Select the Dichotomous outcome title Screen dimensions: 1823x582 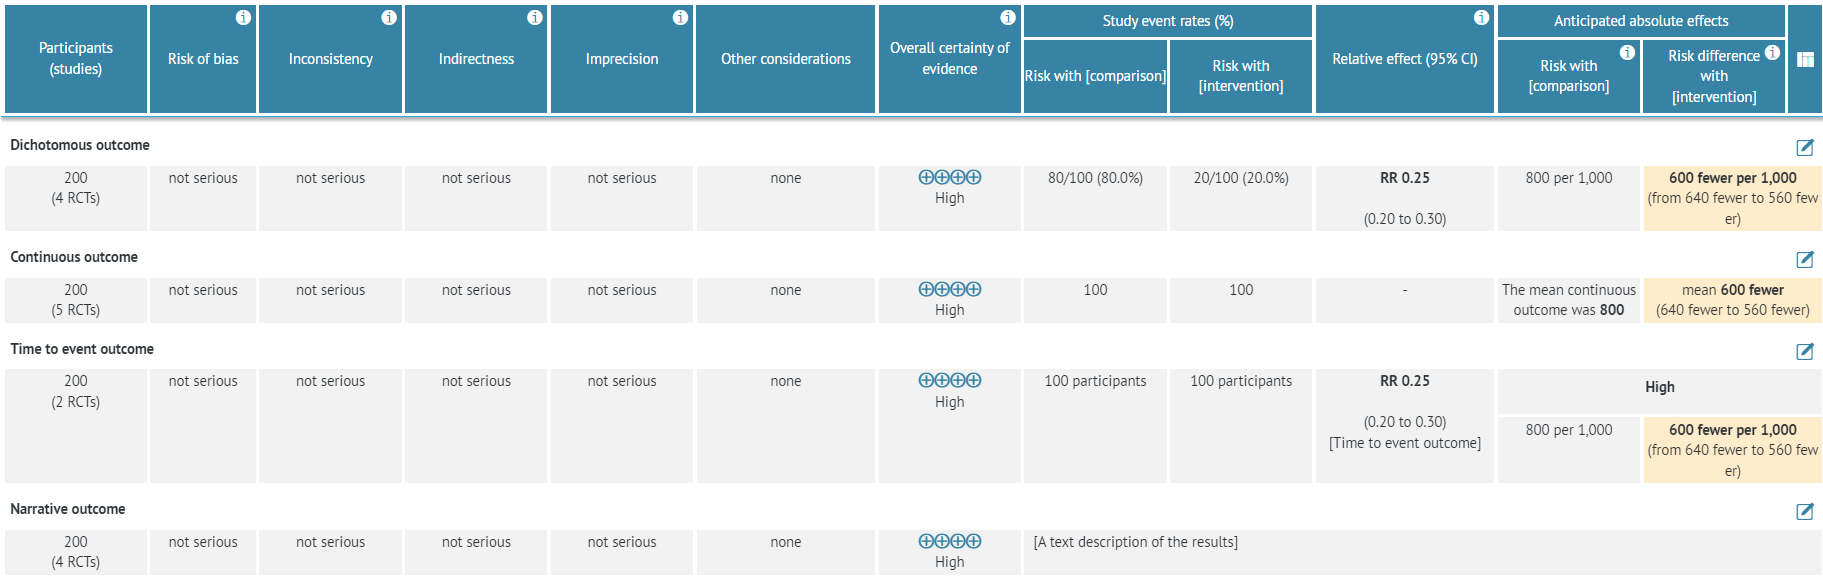[x=80, y=145]
